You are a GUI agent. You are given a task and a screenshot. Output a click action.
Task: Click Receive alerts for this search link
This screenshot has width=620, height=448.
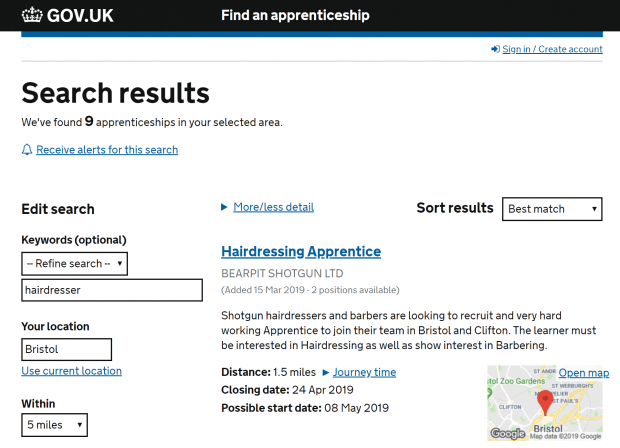click(107, 150)
